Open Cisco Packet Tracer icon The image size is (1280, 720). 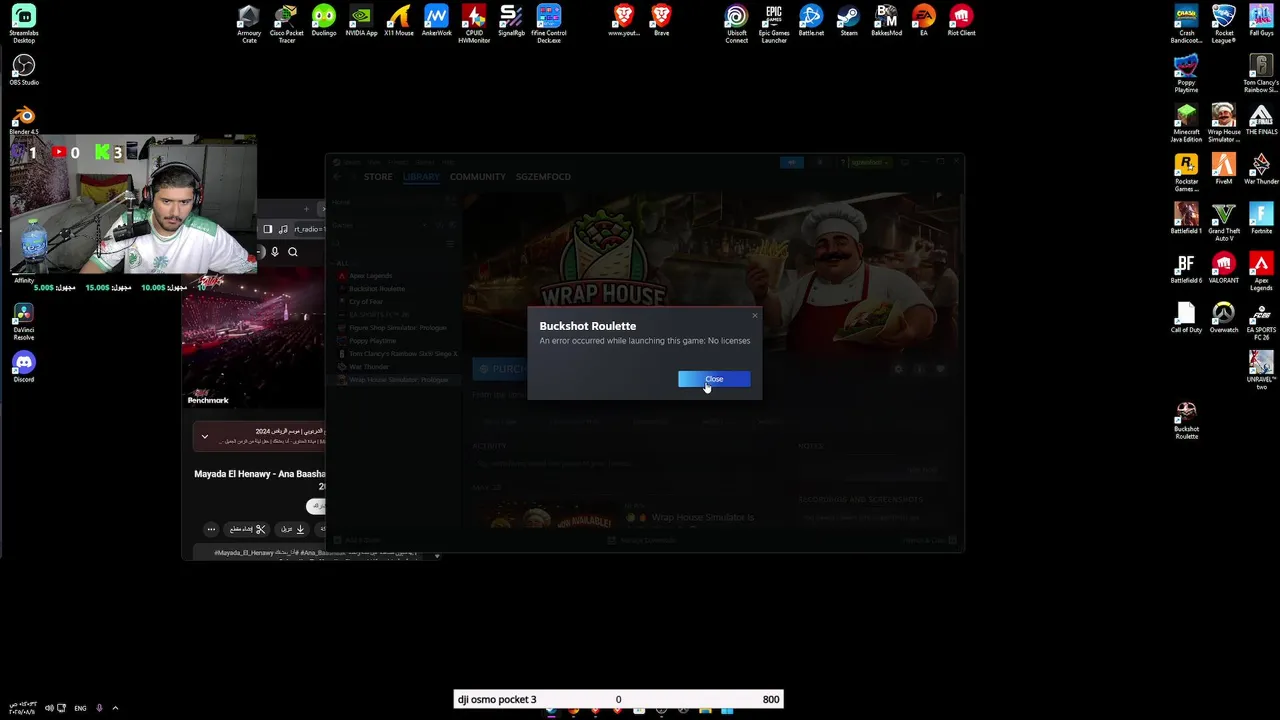[x=286, y=24]
